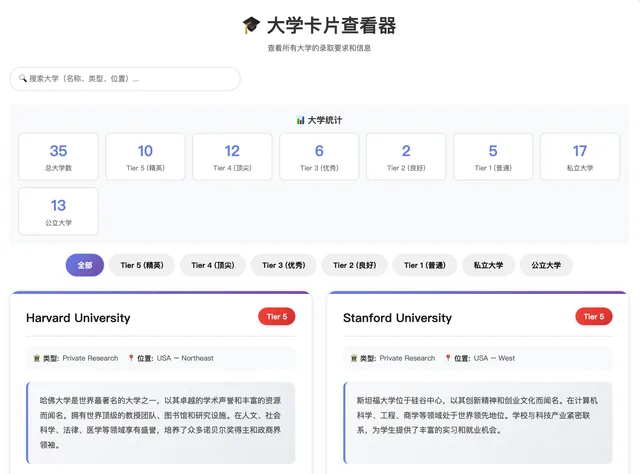Click the 17 私立大学 stat card

pyautogui.click(x=580, y=157)
